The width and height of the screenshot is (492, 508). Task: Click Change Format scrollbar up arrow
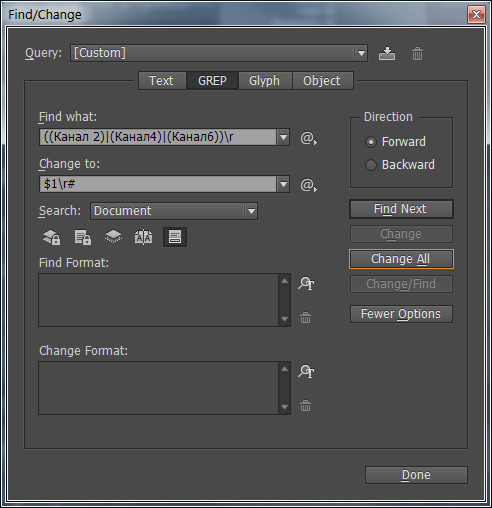click(x=284, y=369)
